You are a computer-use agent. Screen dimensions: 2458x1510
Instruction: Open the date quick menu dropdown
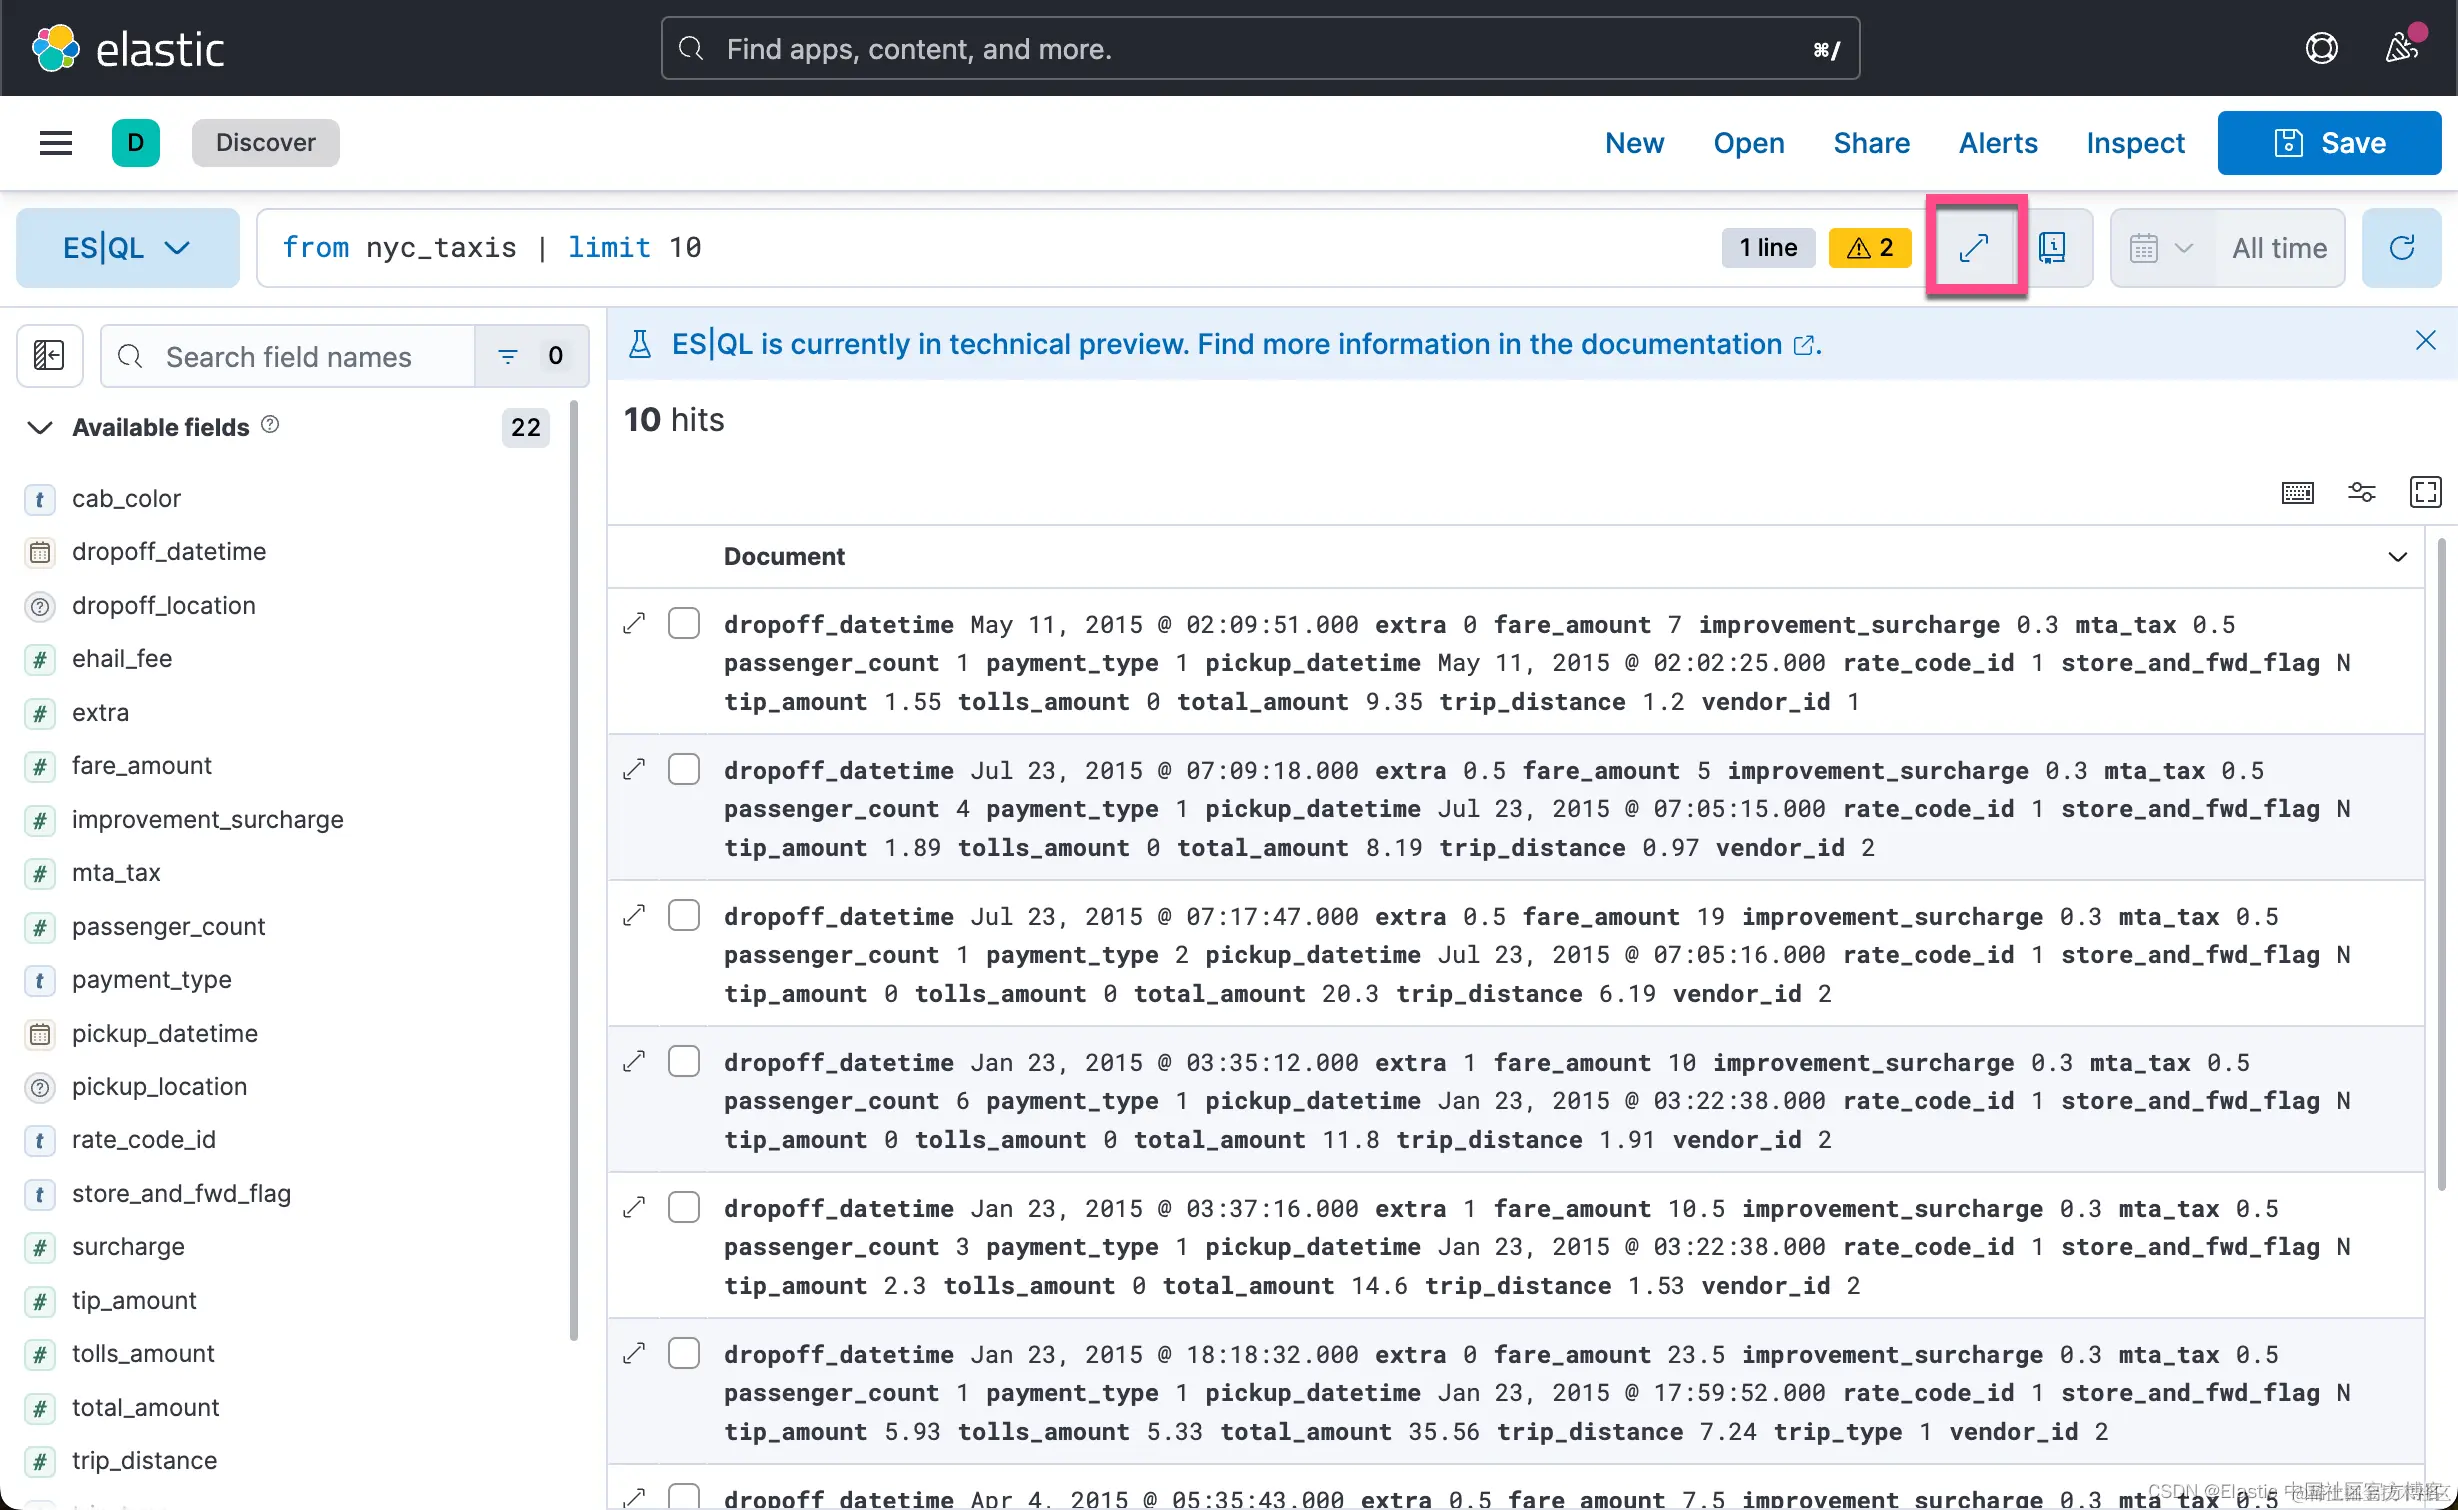(2160, 248)
